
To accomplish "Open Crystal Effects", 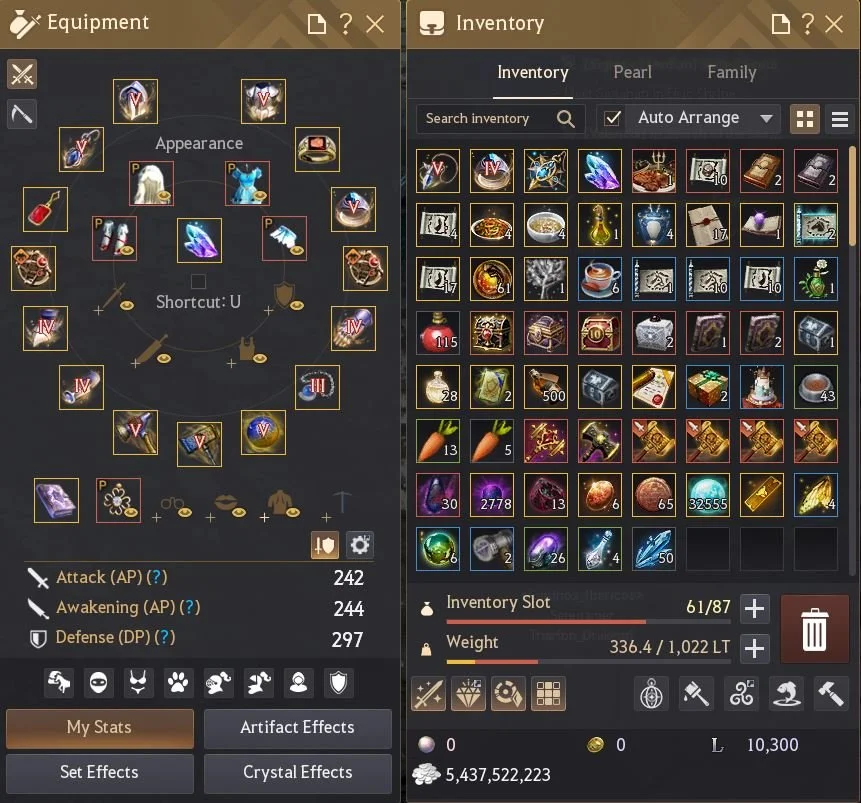I will (298, 773).
